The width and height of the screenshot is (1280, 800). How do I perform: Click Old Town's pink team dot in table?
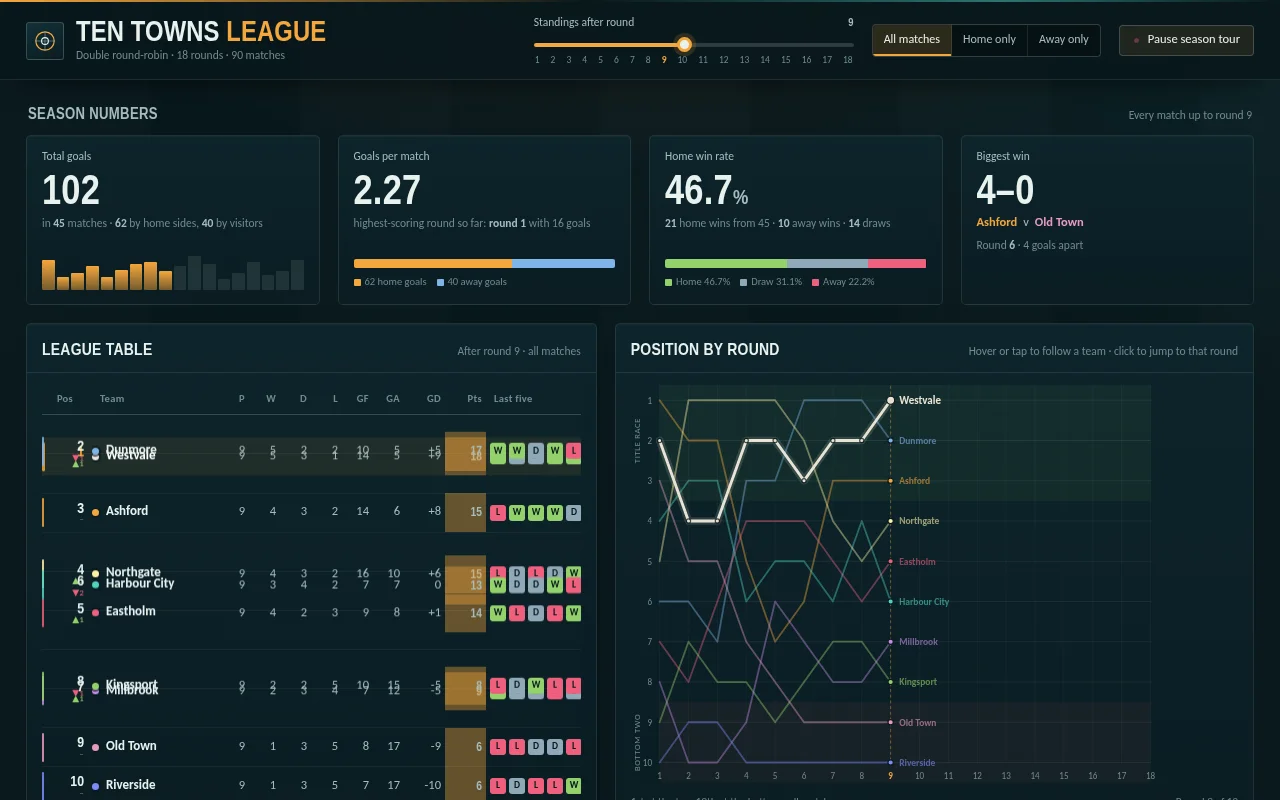pyautogui.click(x=95, y=747)
